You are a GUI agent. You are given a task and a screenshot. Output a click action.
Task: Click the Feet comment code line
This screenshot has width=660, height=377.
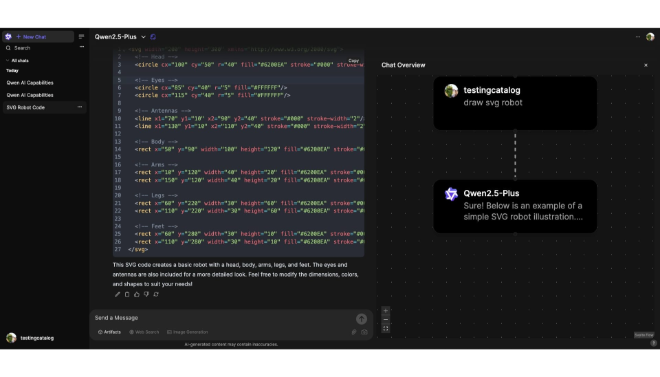(156, 226)
